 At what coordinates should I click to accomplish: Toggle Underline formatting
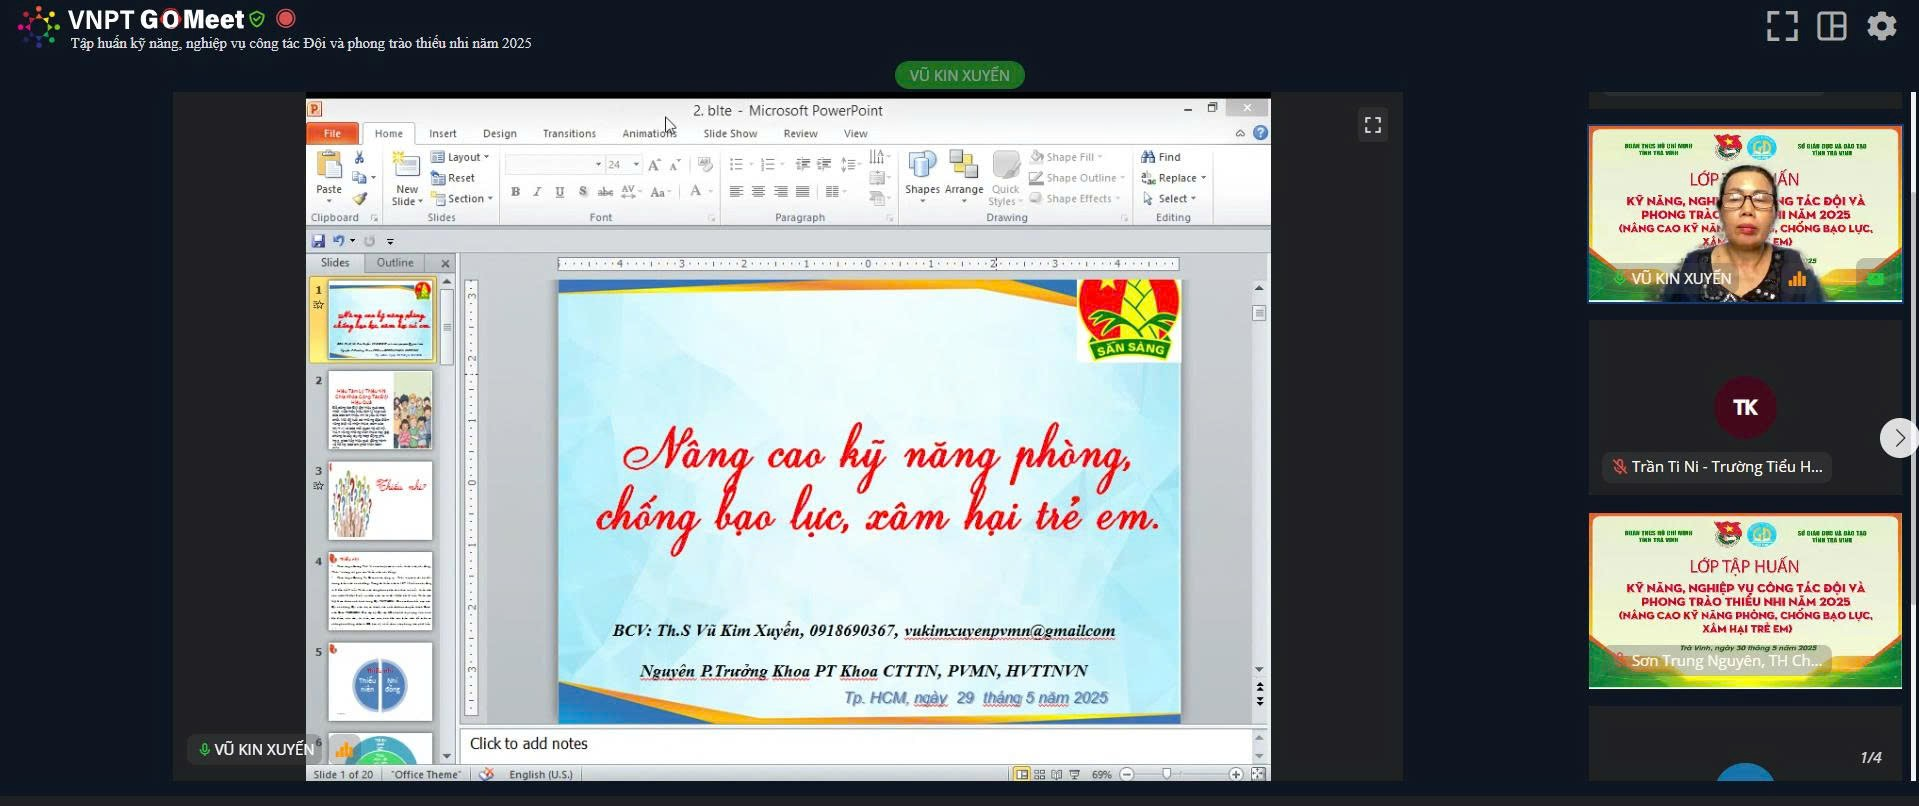coord(559,192)
